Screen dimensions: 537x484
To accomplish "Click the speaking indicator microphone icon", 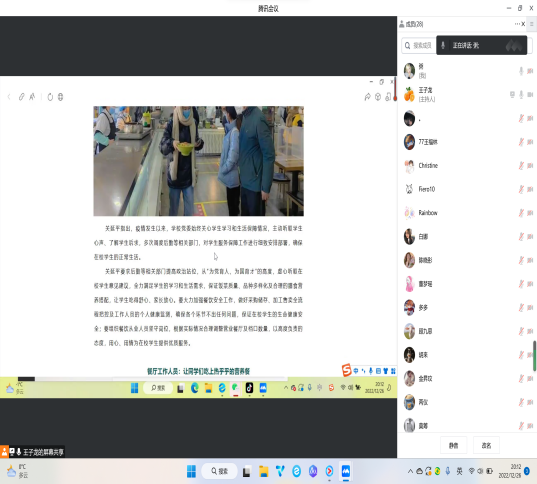I will [x=443, y=45].
